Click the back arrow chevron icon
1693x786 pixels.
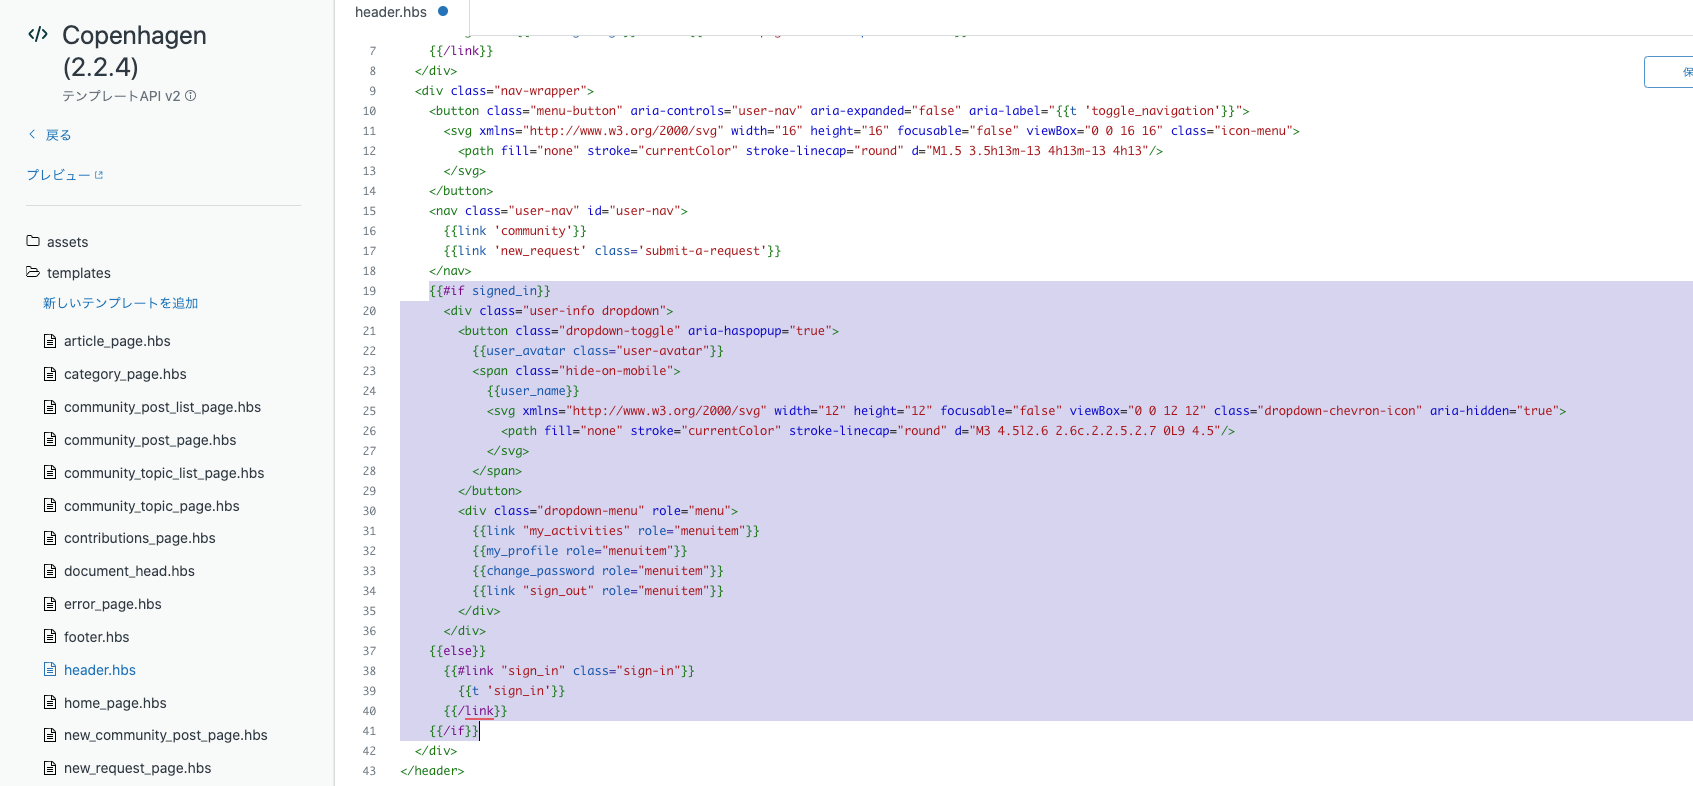32,135
